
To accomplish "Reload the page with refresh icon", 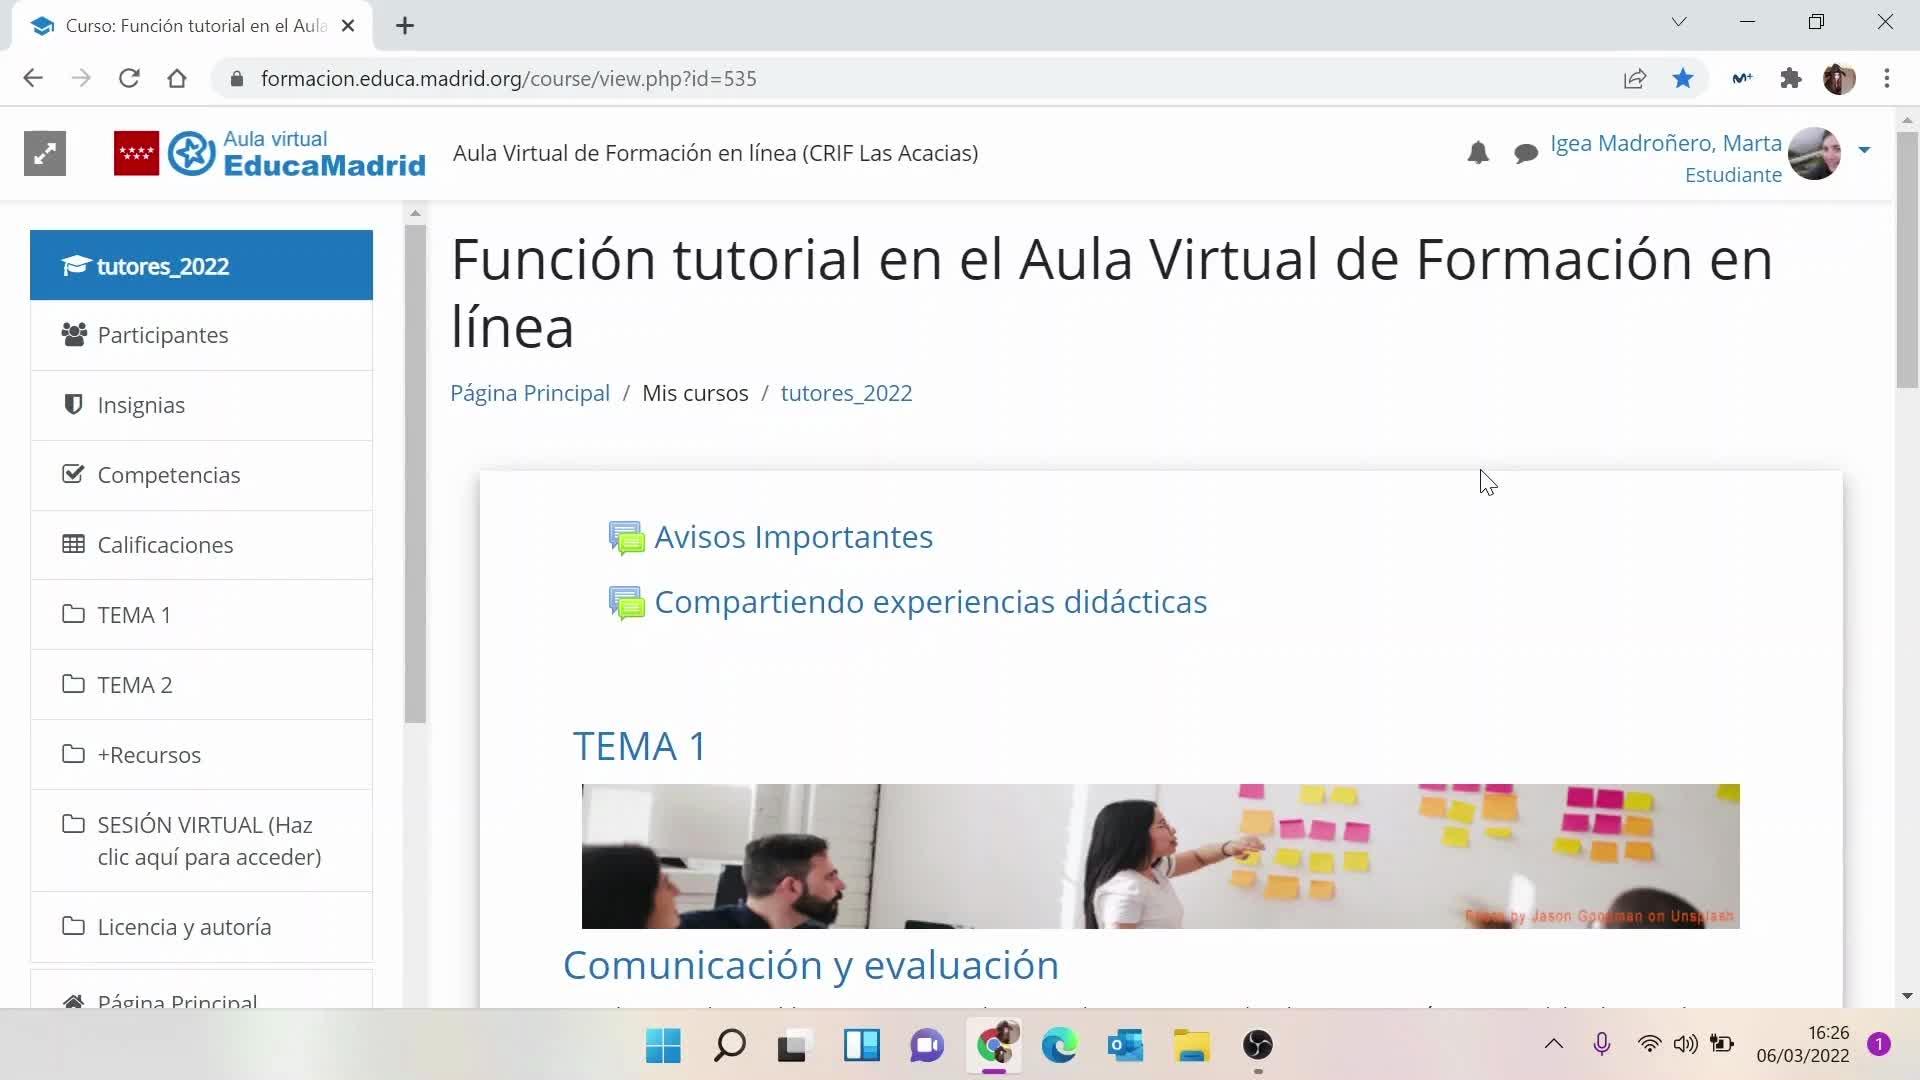I will pos(129,78).
